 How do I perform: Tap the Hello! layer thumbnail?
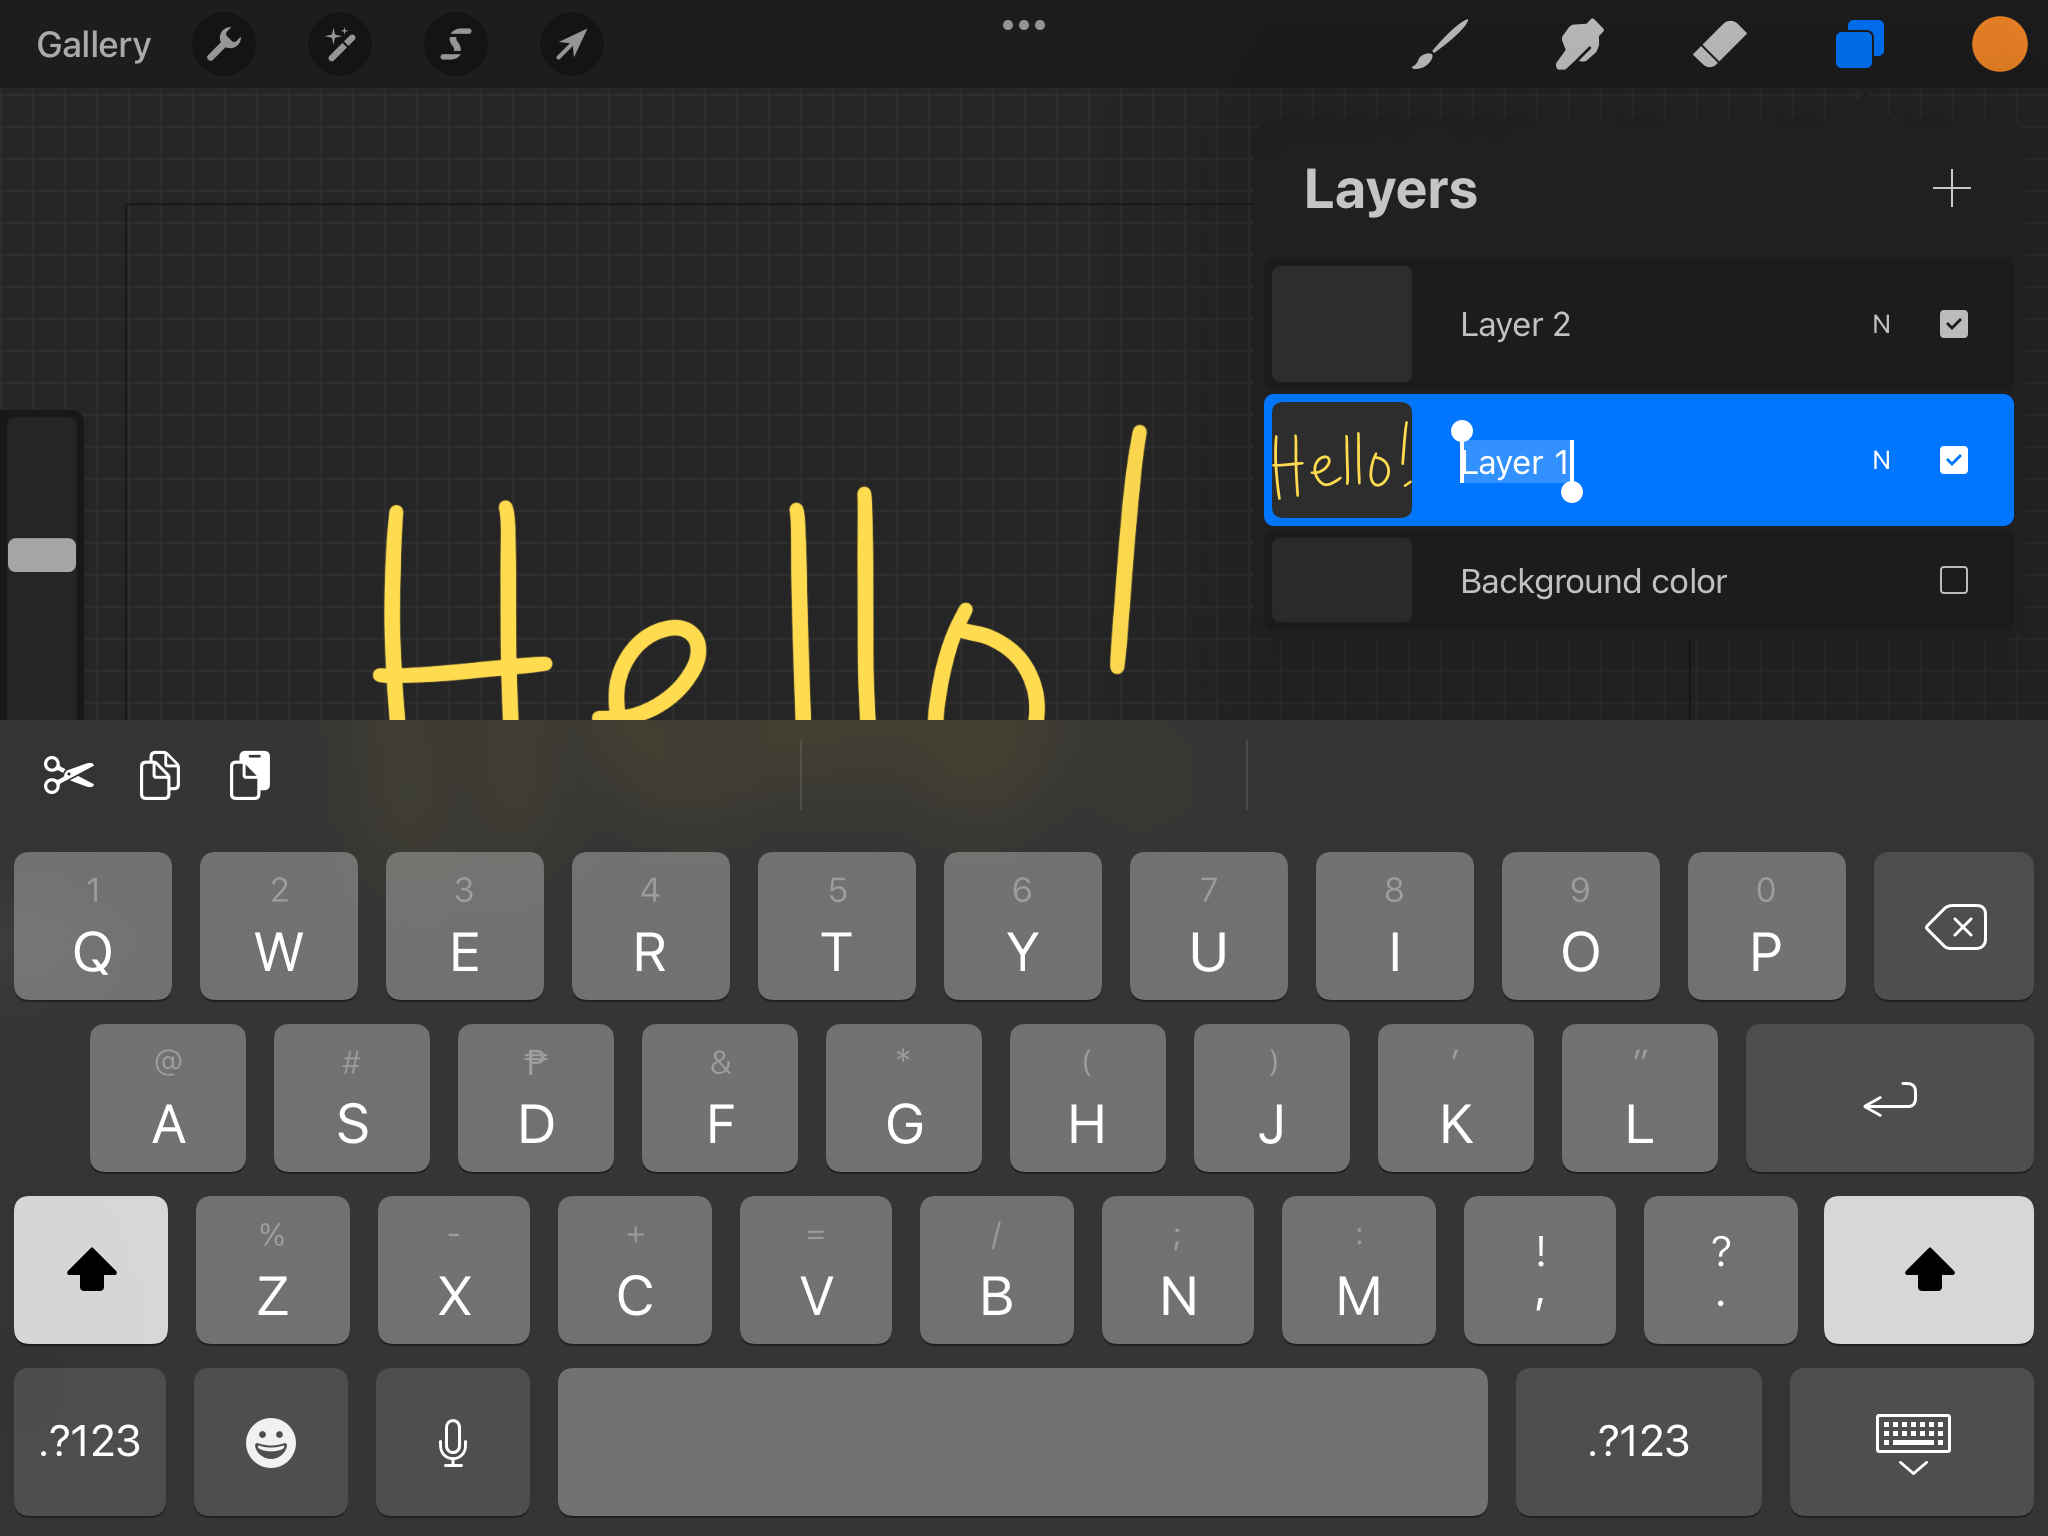(x=1341, y=460)
